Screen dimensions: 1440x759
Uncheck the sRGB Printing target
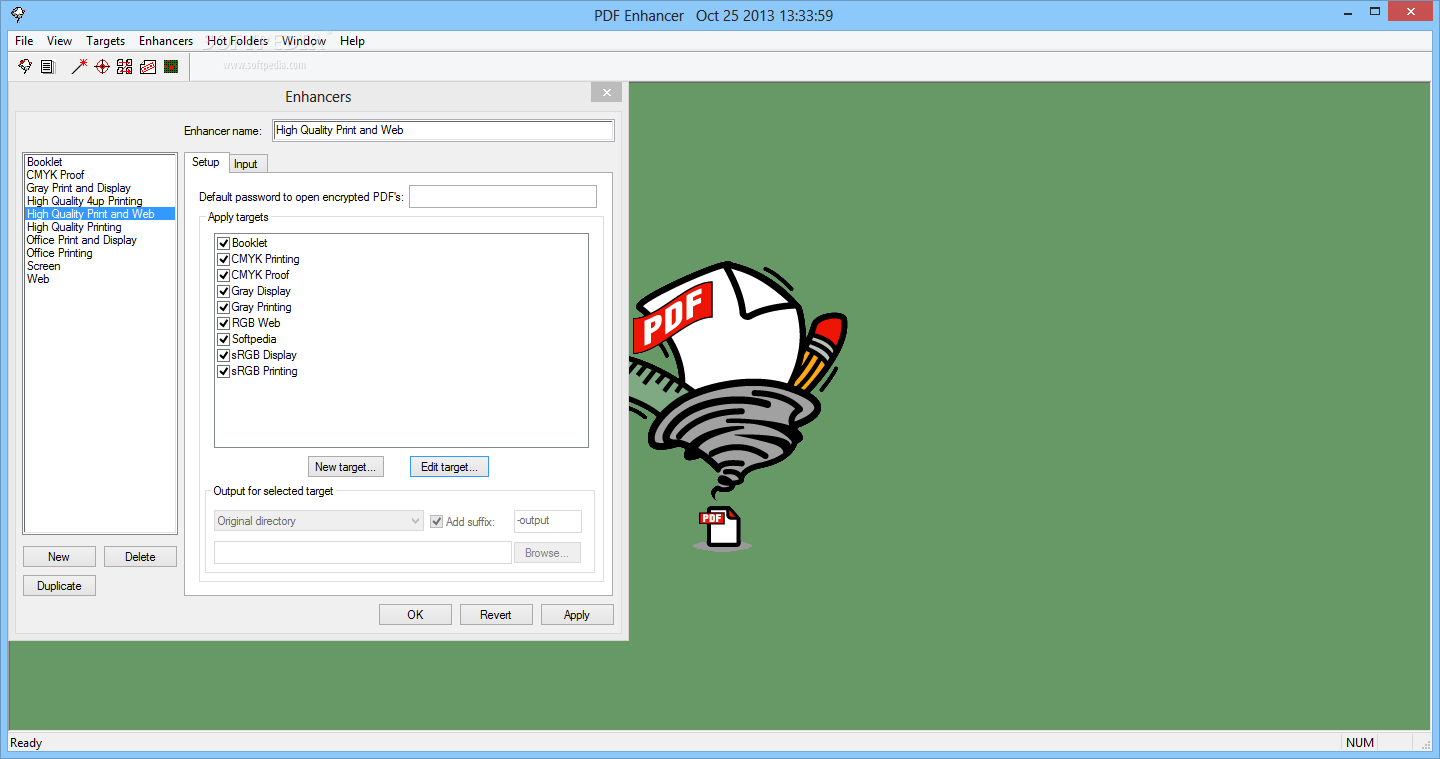coord(224,371)
